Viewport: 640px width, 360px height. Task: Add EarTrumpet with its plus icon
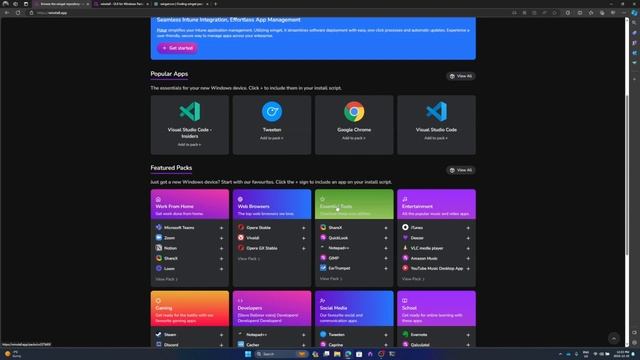(386, 269)
